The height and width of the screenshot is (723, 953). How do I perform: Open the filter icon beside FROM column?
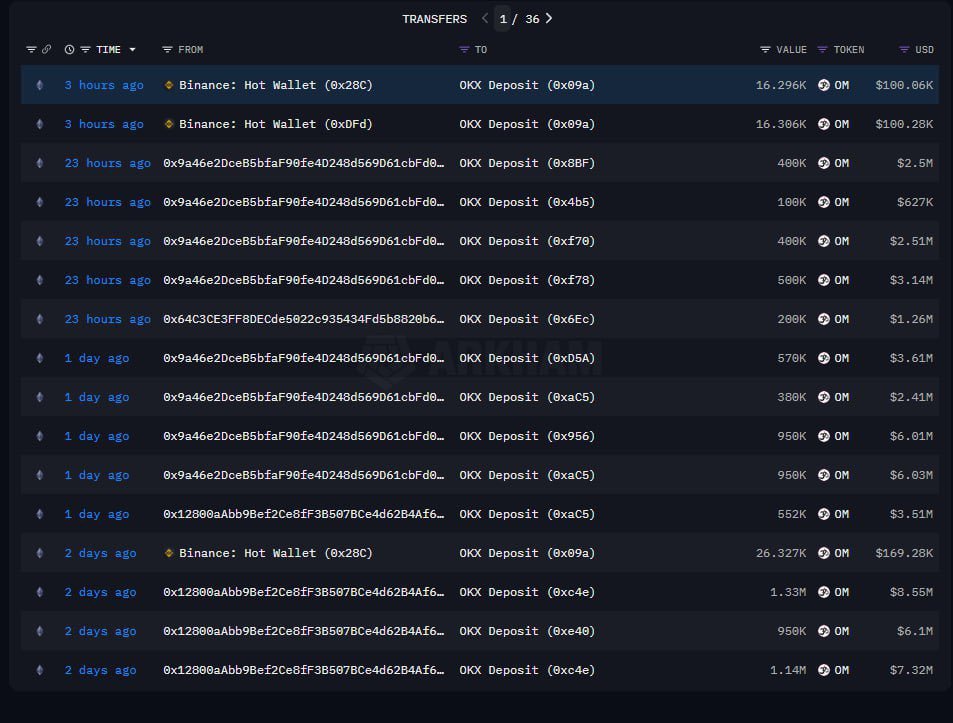(x=167, y=49)
